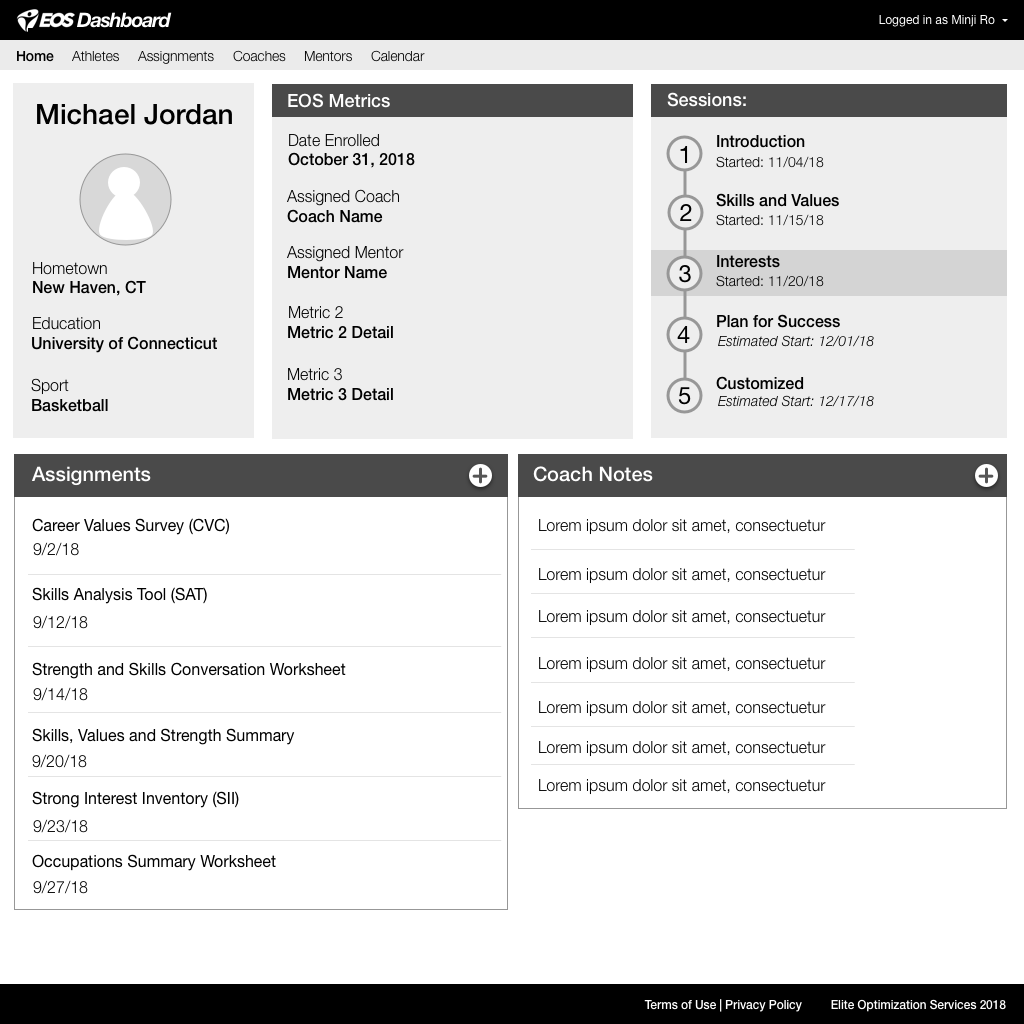The width and height of the screenshot is (1024, 1024).
Task: Open the Customized session
Action: pos(760,383)
